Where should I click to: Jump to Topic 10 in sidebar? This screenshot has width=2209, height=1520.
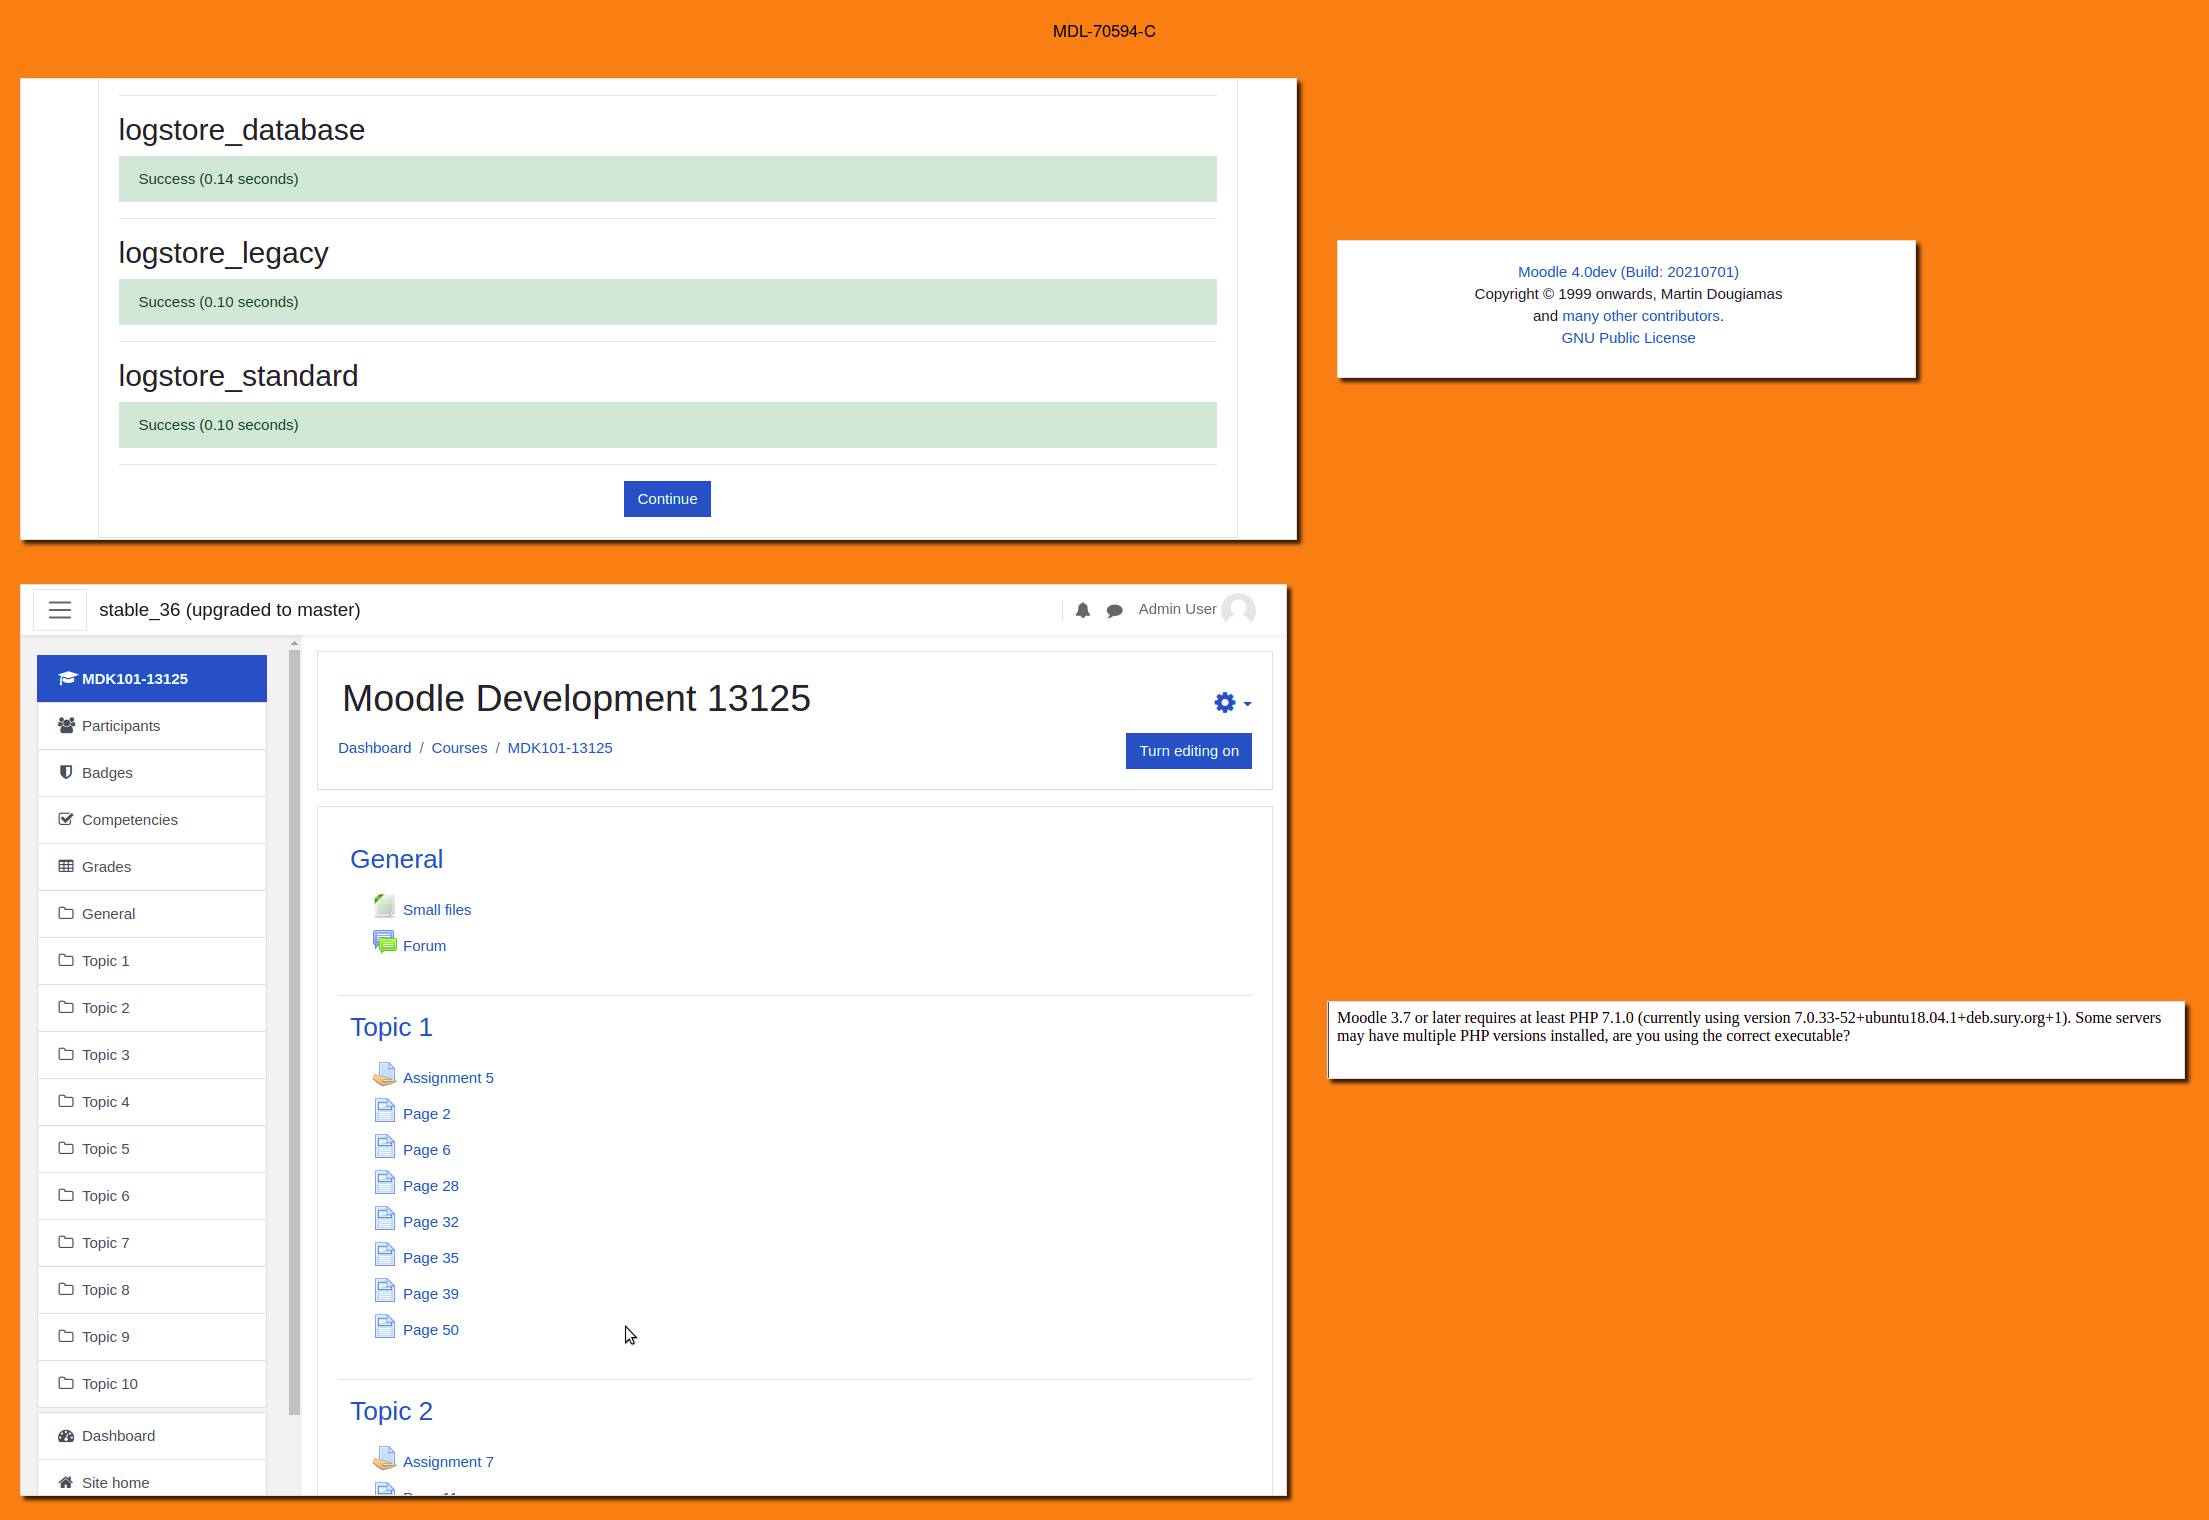(152, 1384)
